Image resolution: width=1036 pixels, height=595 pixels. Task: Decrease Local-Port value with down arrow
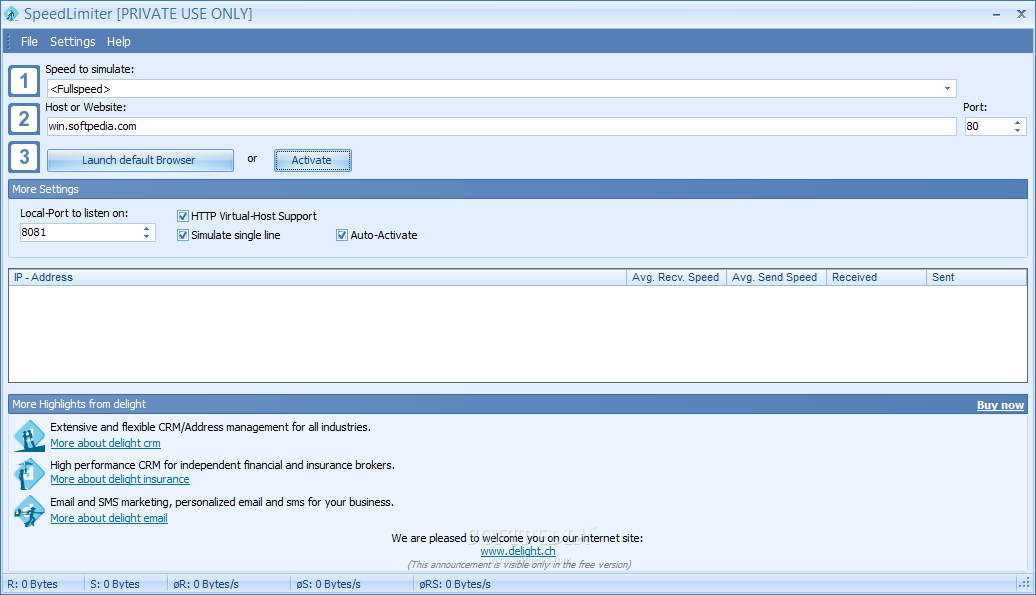(147, 236)
